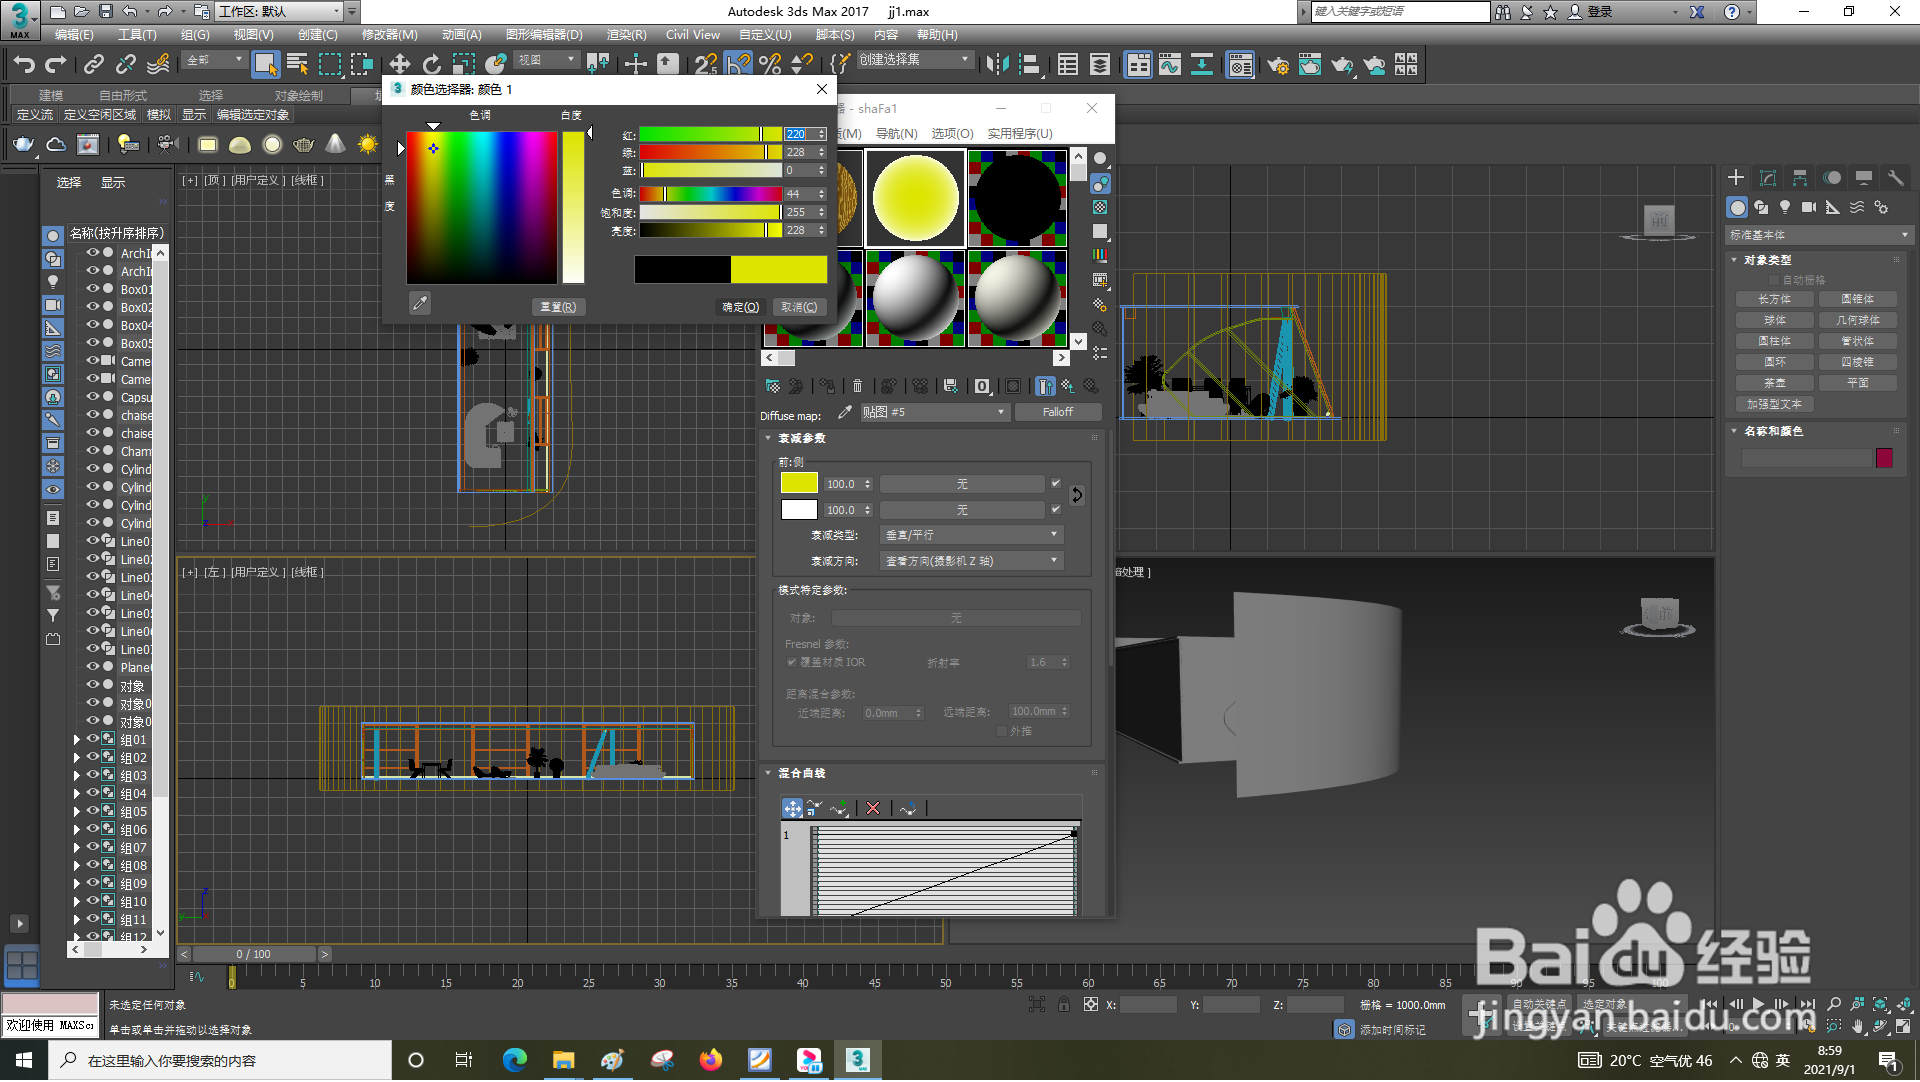Expand the 组01 tree item
This screenshot has height=1082, width=1920.
(77, 740)
